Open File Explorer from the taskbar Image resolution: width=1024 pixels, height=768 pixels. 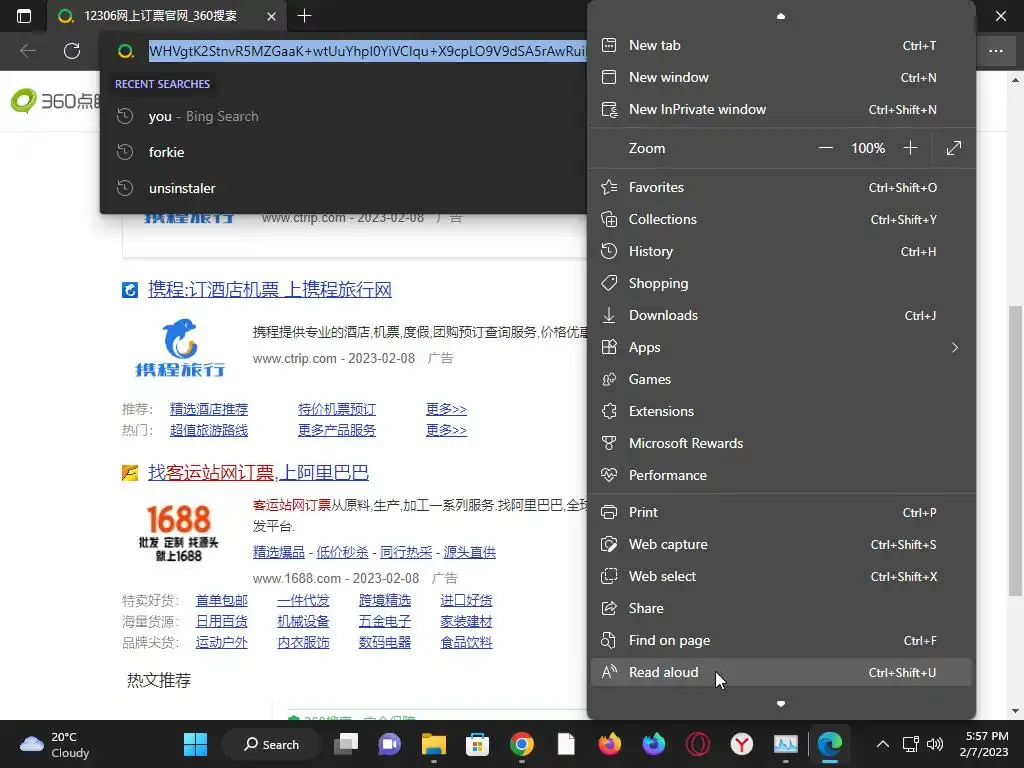[434, 744]
